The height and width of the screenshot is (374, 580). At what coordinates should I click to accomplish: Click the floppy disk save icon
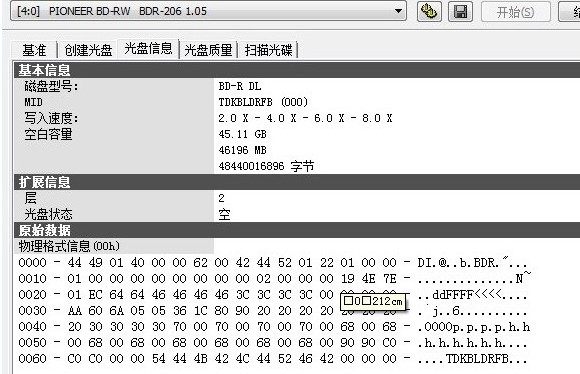(460, 11)
